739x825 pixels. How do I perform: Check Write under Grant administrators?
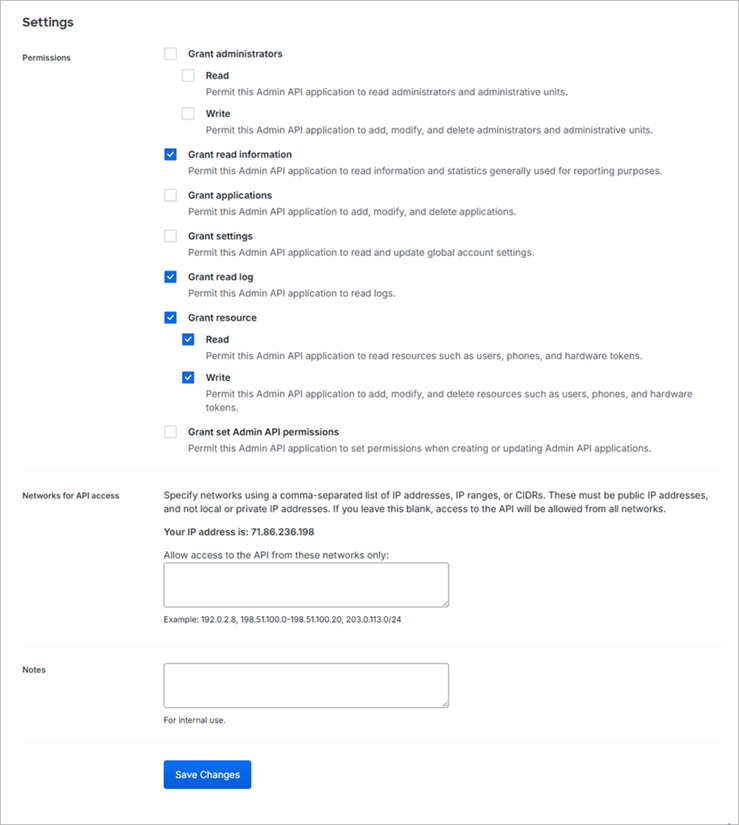pos(188,113)
